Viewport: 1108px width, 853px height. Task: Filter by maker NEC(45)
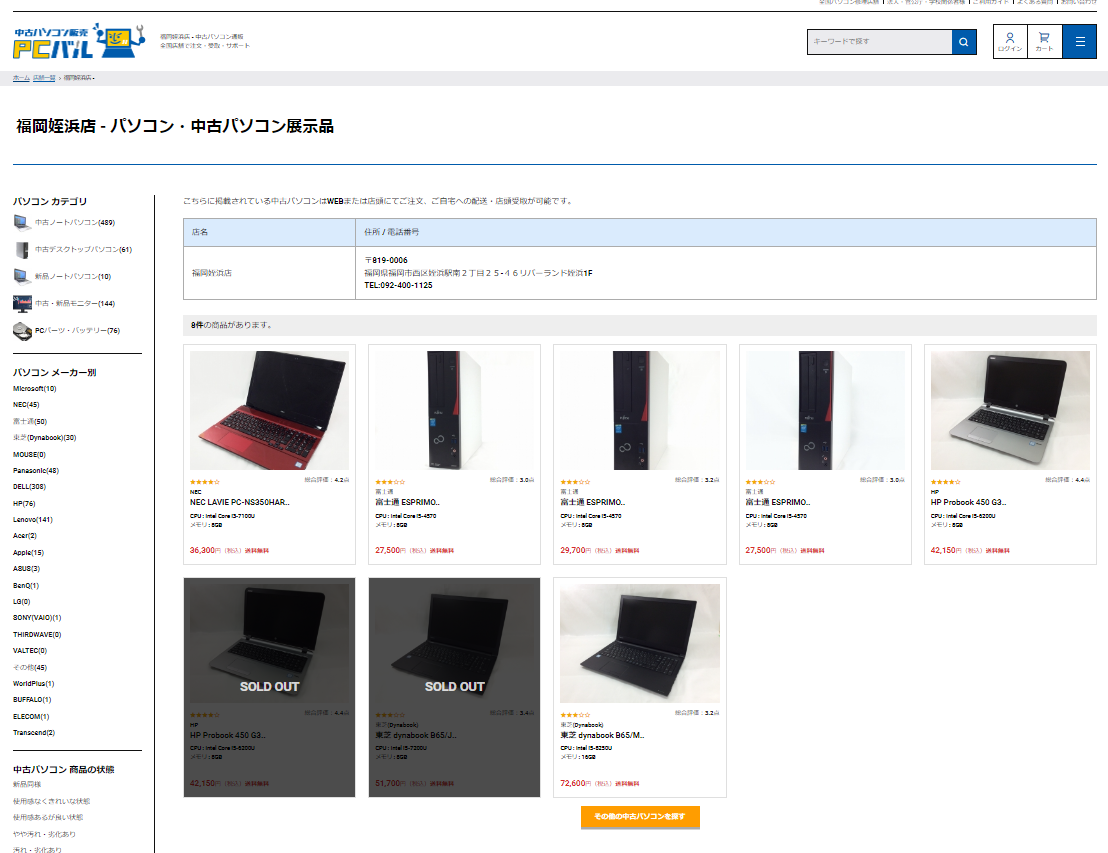click(26, 405)
